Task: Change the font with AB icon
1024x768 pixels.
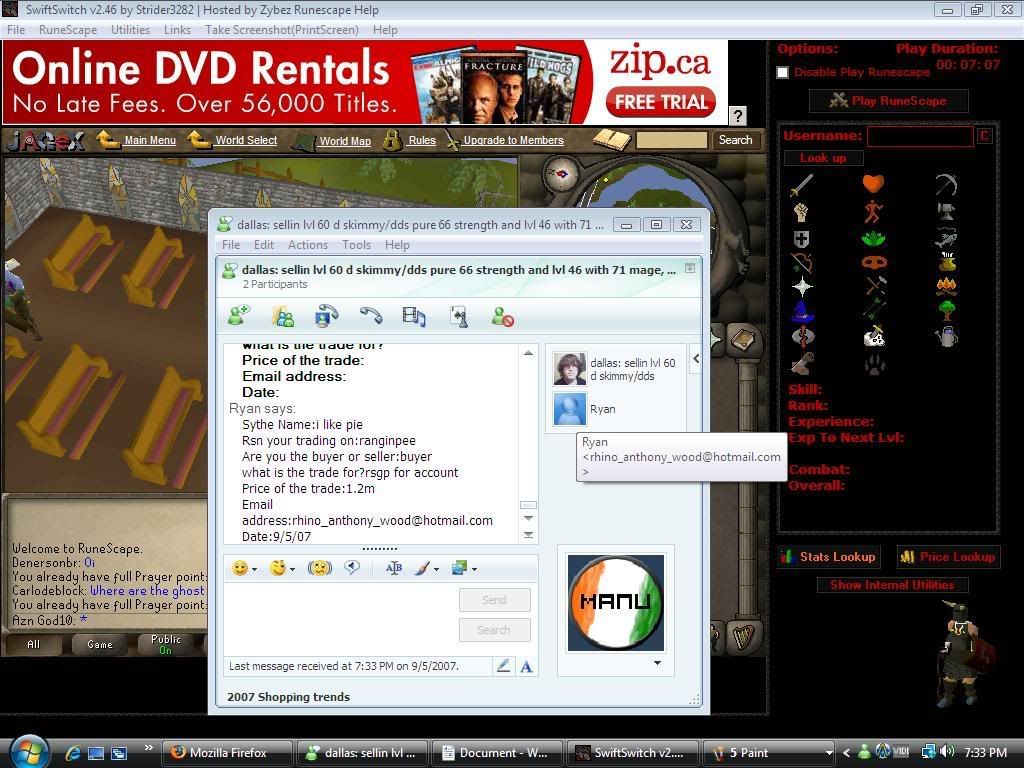Action: click(x=394, y=568)
